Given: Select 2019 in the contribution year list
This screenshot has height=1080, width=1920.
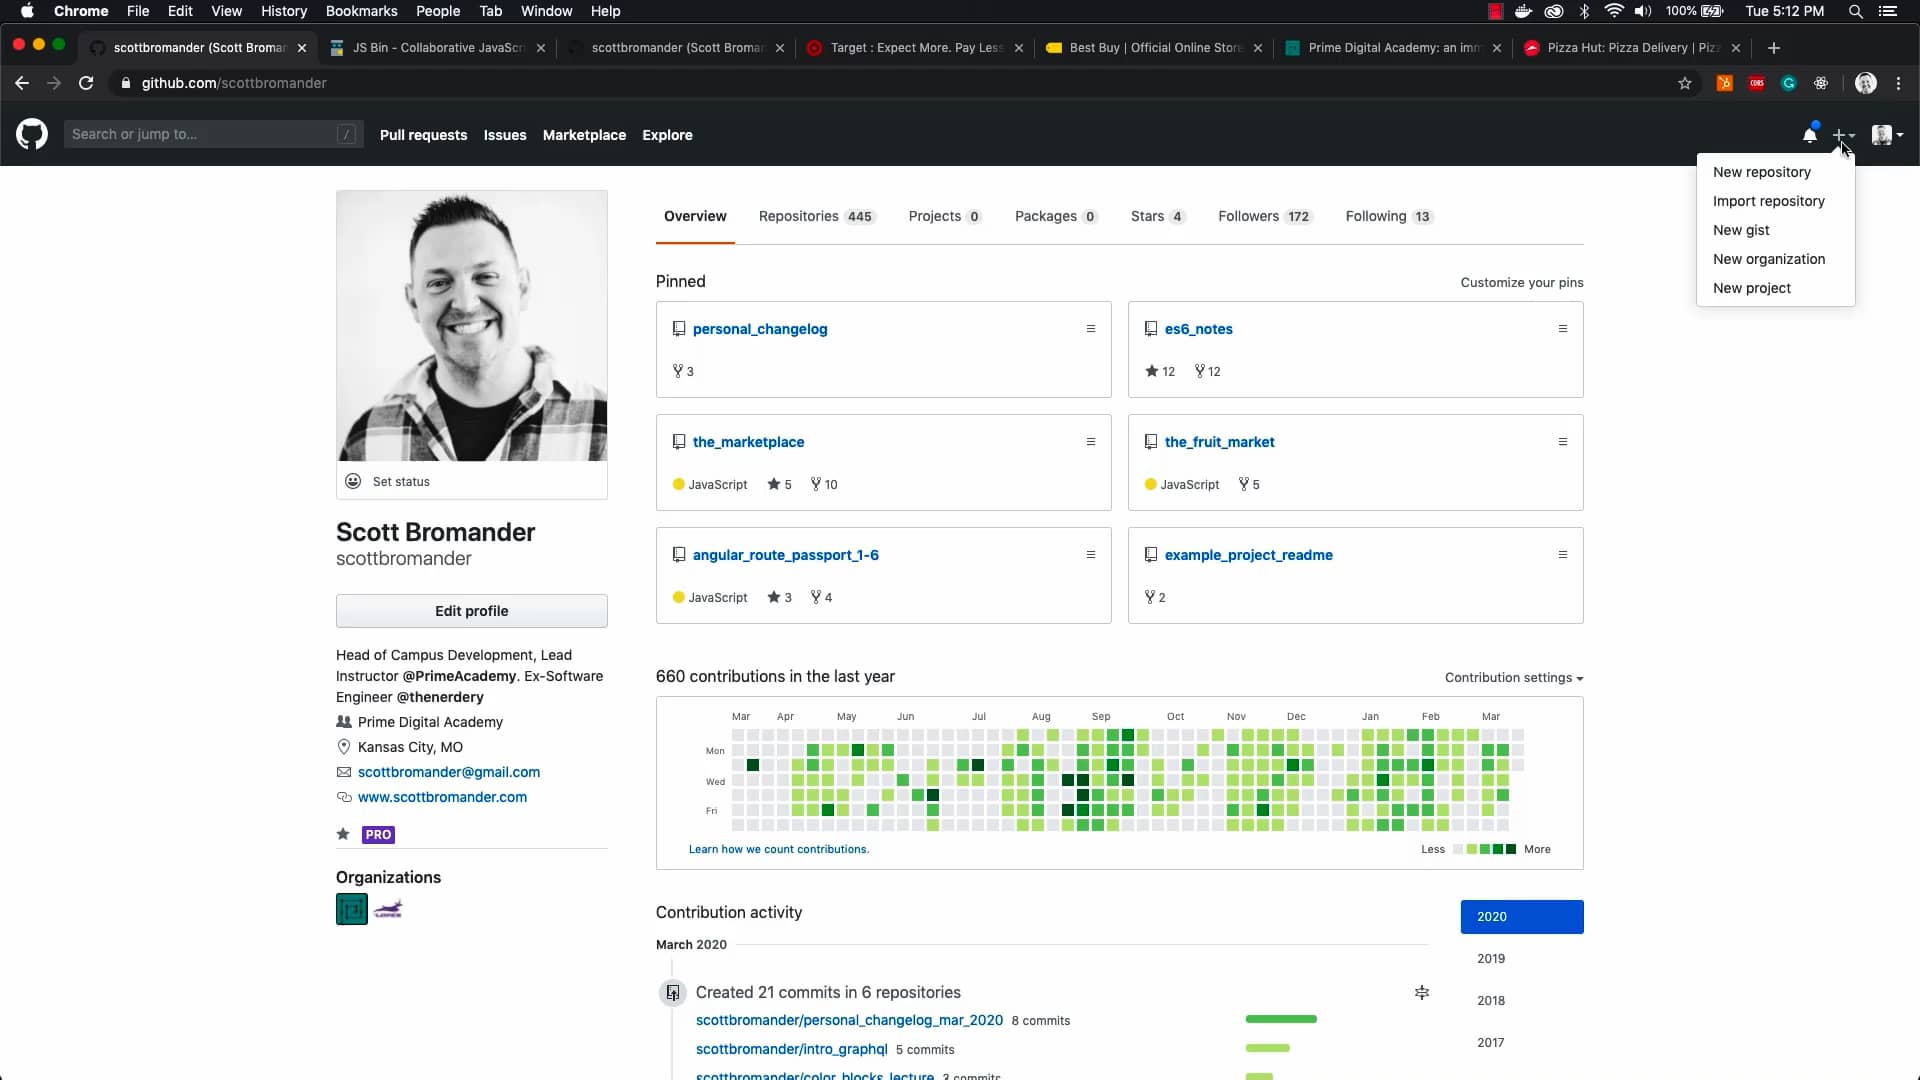Looking at the screenshot, I should pos(1492,958).
